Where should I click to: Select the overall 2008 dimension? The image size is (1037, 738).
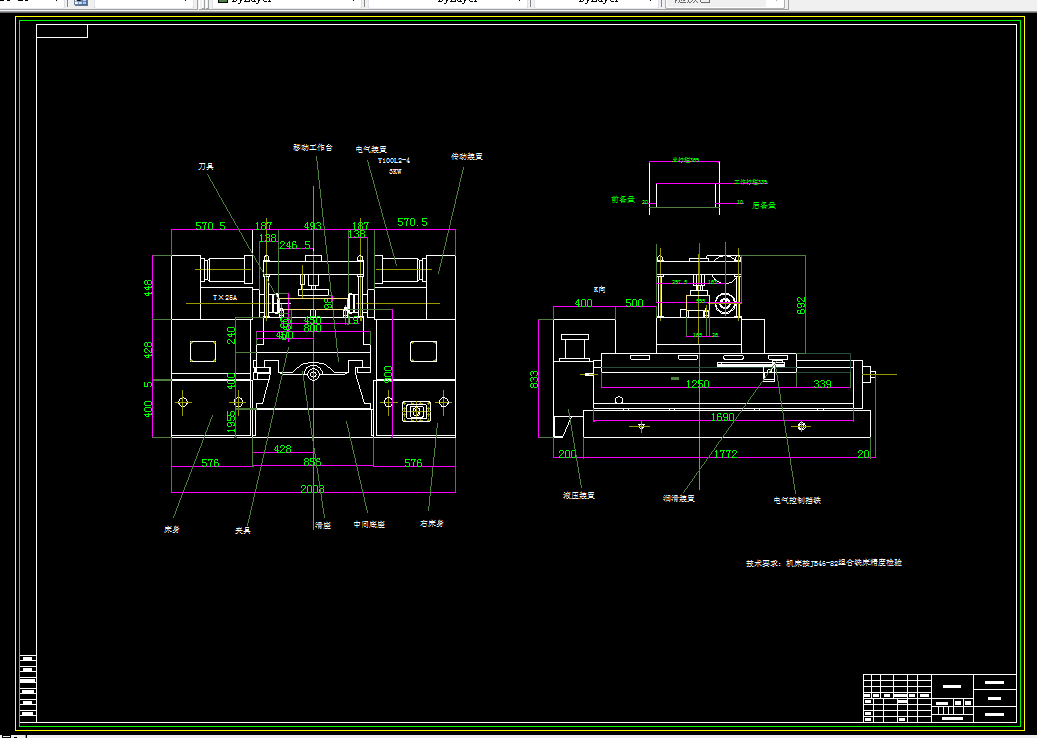312,489
